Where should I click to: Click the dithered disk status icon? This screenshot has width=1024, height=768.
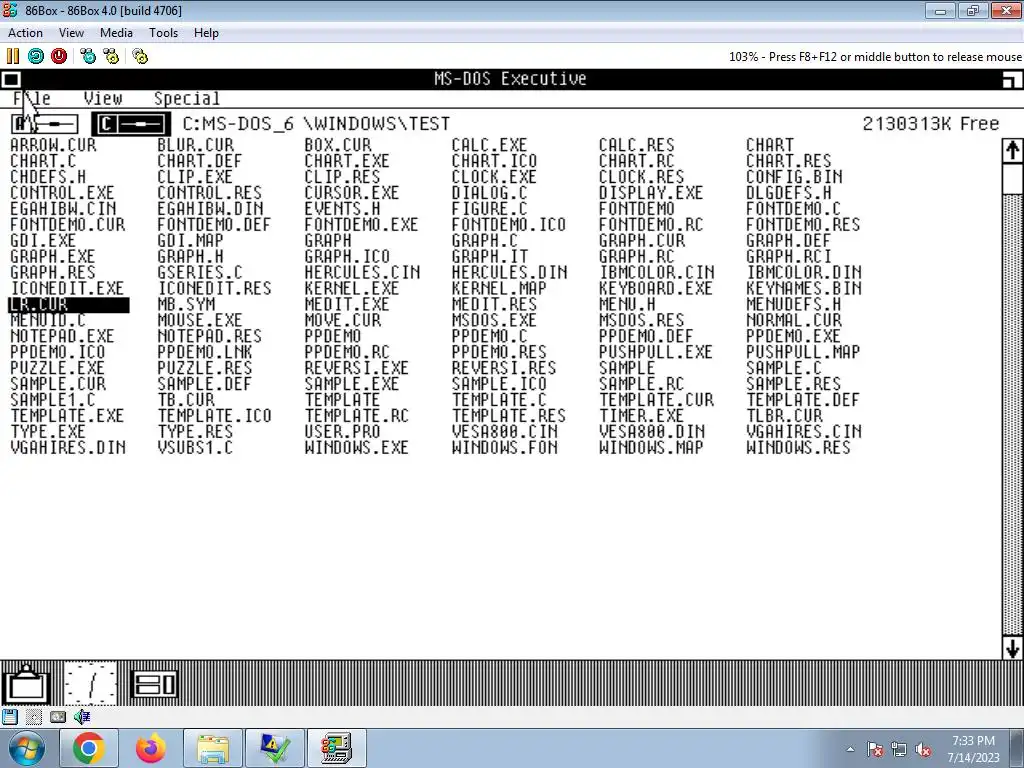tap(34, 717)
